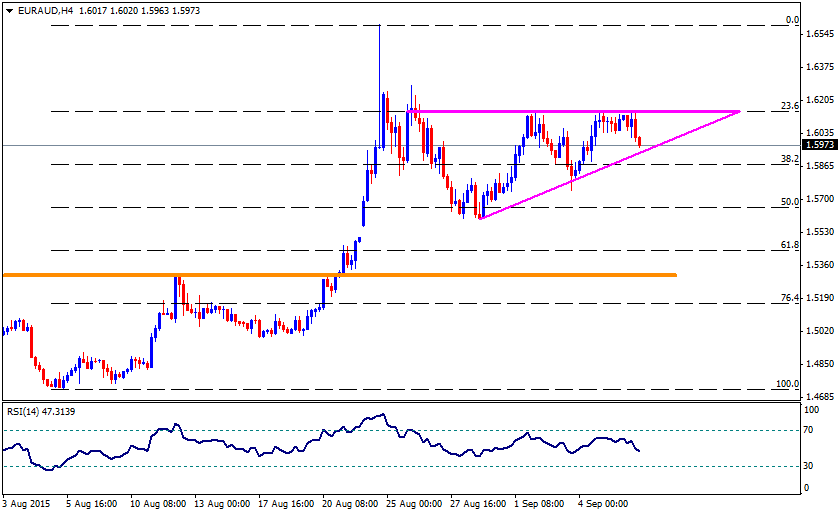The width and height of the screenshot is (840, 512).
Task: Click the 0.0 Fibonacci level label
Action: coord(792,20)
